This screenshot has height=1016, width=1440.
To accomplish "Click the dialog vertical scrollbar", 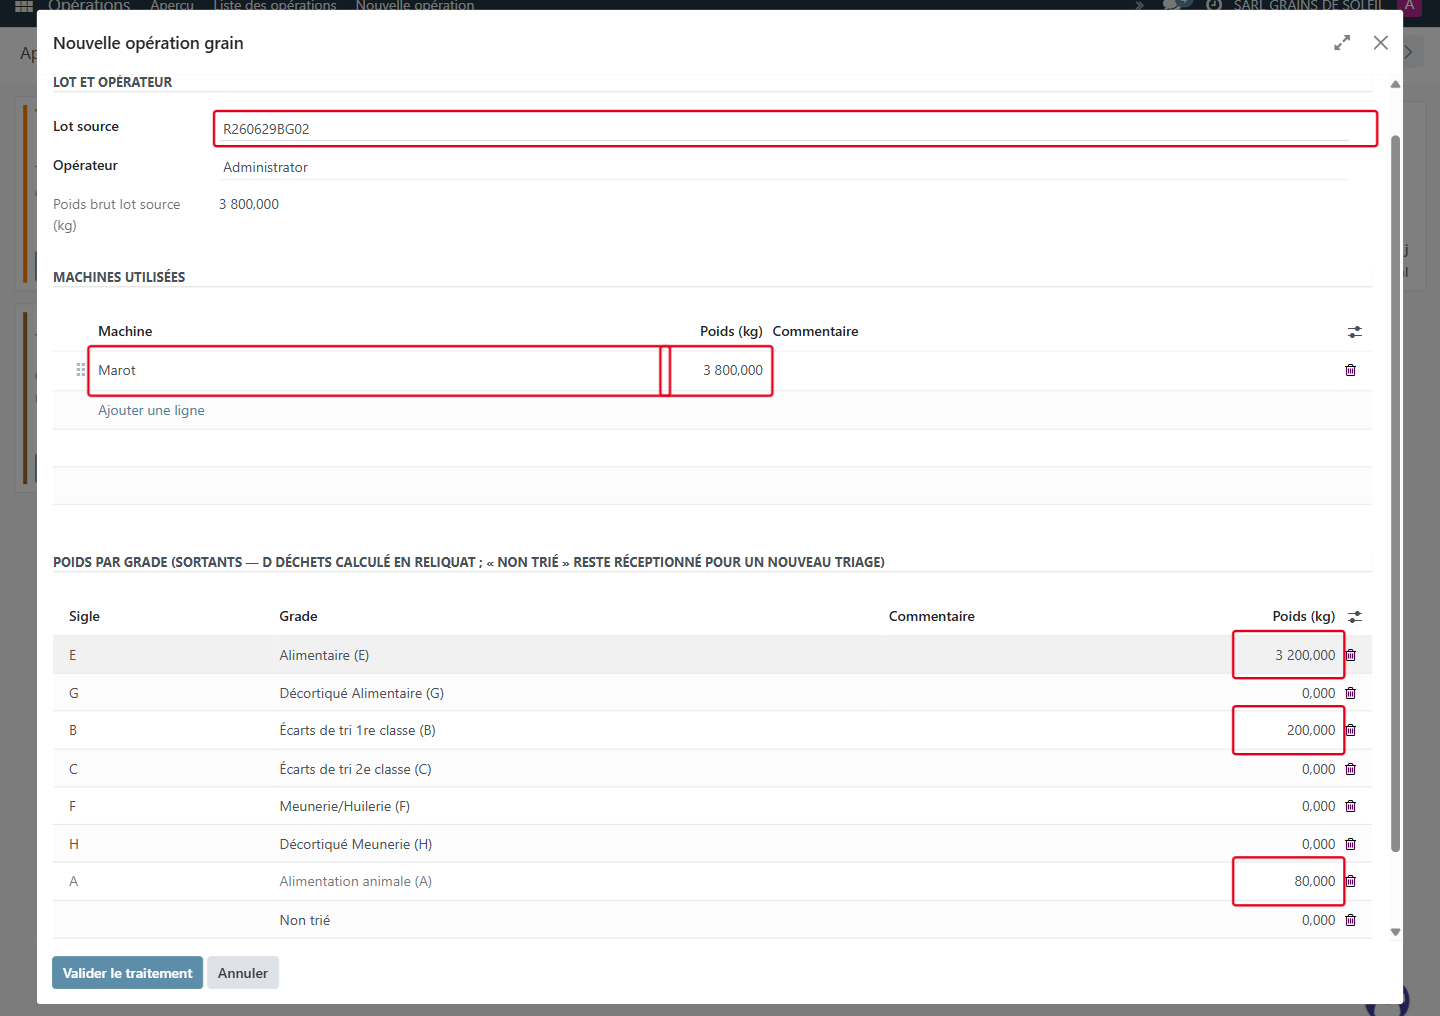I will [x=1395, y=494].
